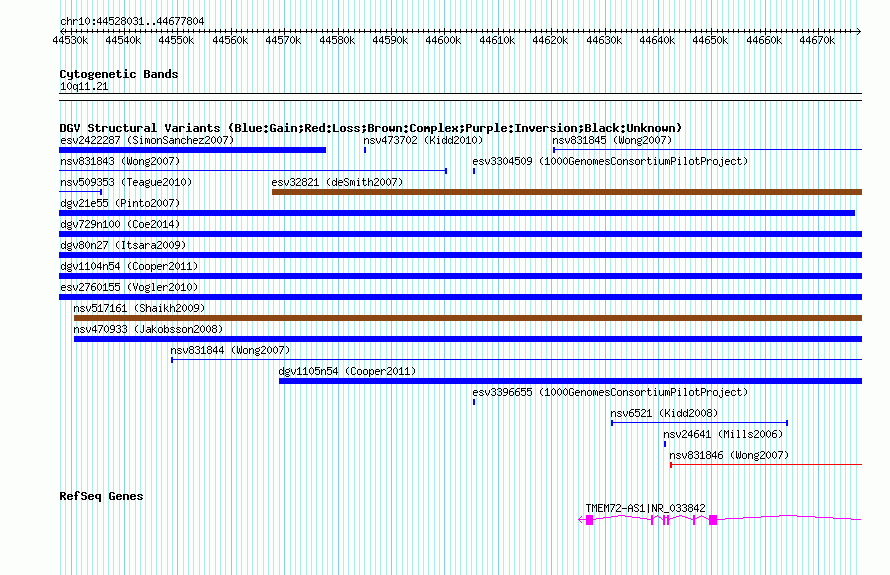Screen dimensions: 890x575
Task: Select the brown esv32821 complex variant bar
Action: coord(567,192)
